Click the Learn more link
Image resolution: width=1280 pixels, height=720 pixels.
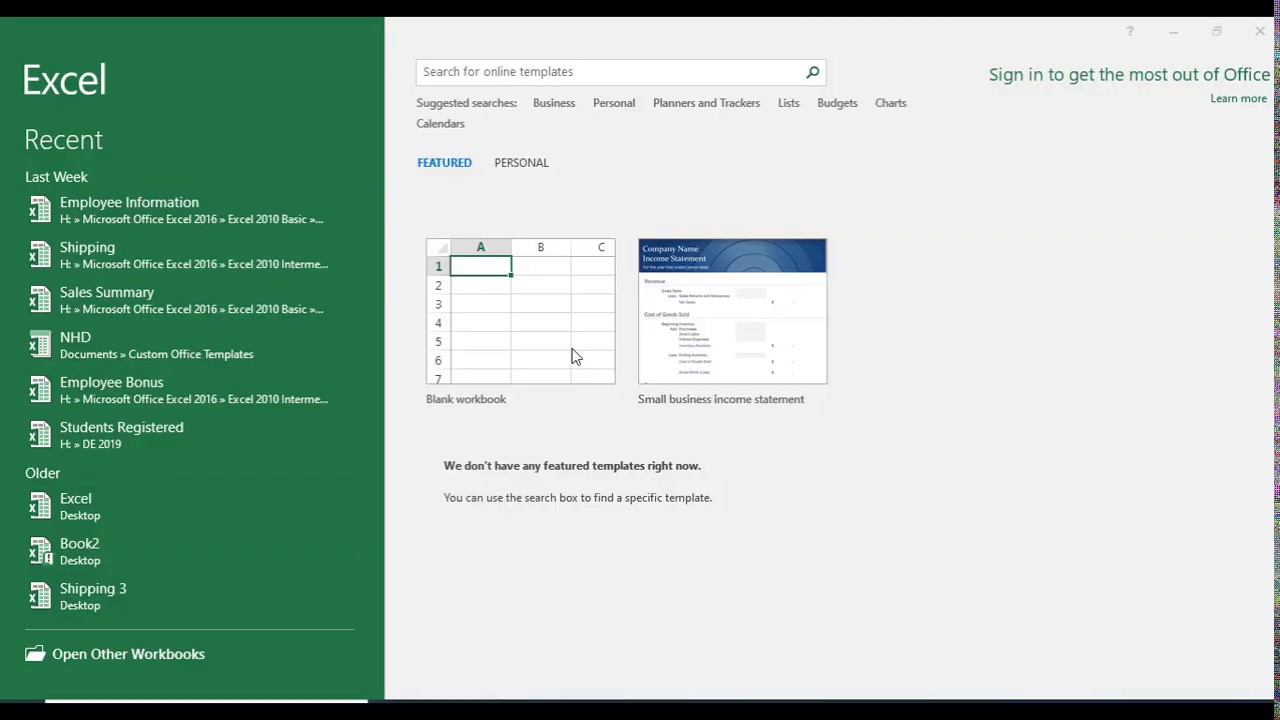pyautogui.click(x=1238, y=98)
